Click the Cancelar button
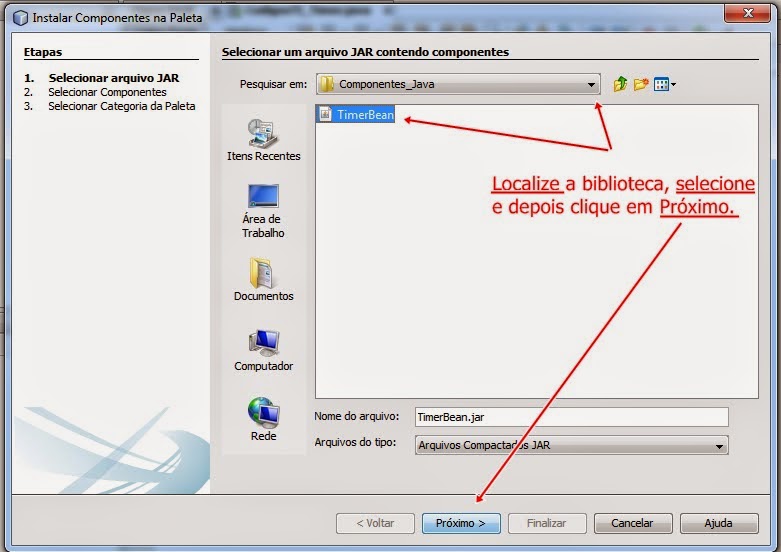The height and width of the screenshot is (552, 781). point(633,524)
